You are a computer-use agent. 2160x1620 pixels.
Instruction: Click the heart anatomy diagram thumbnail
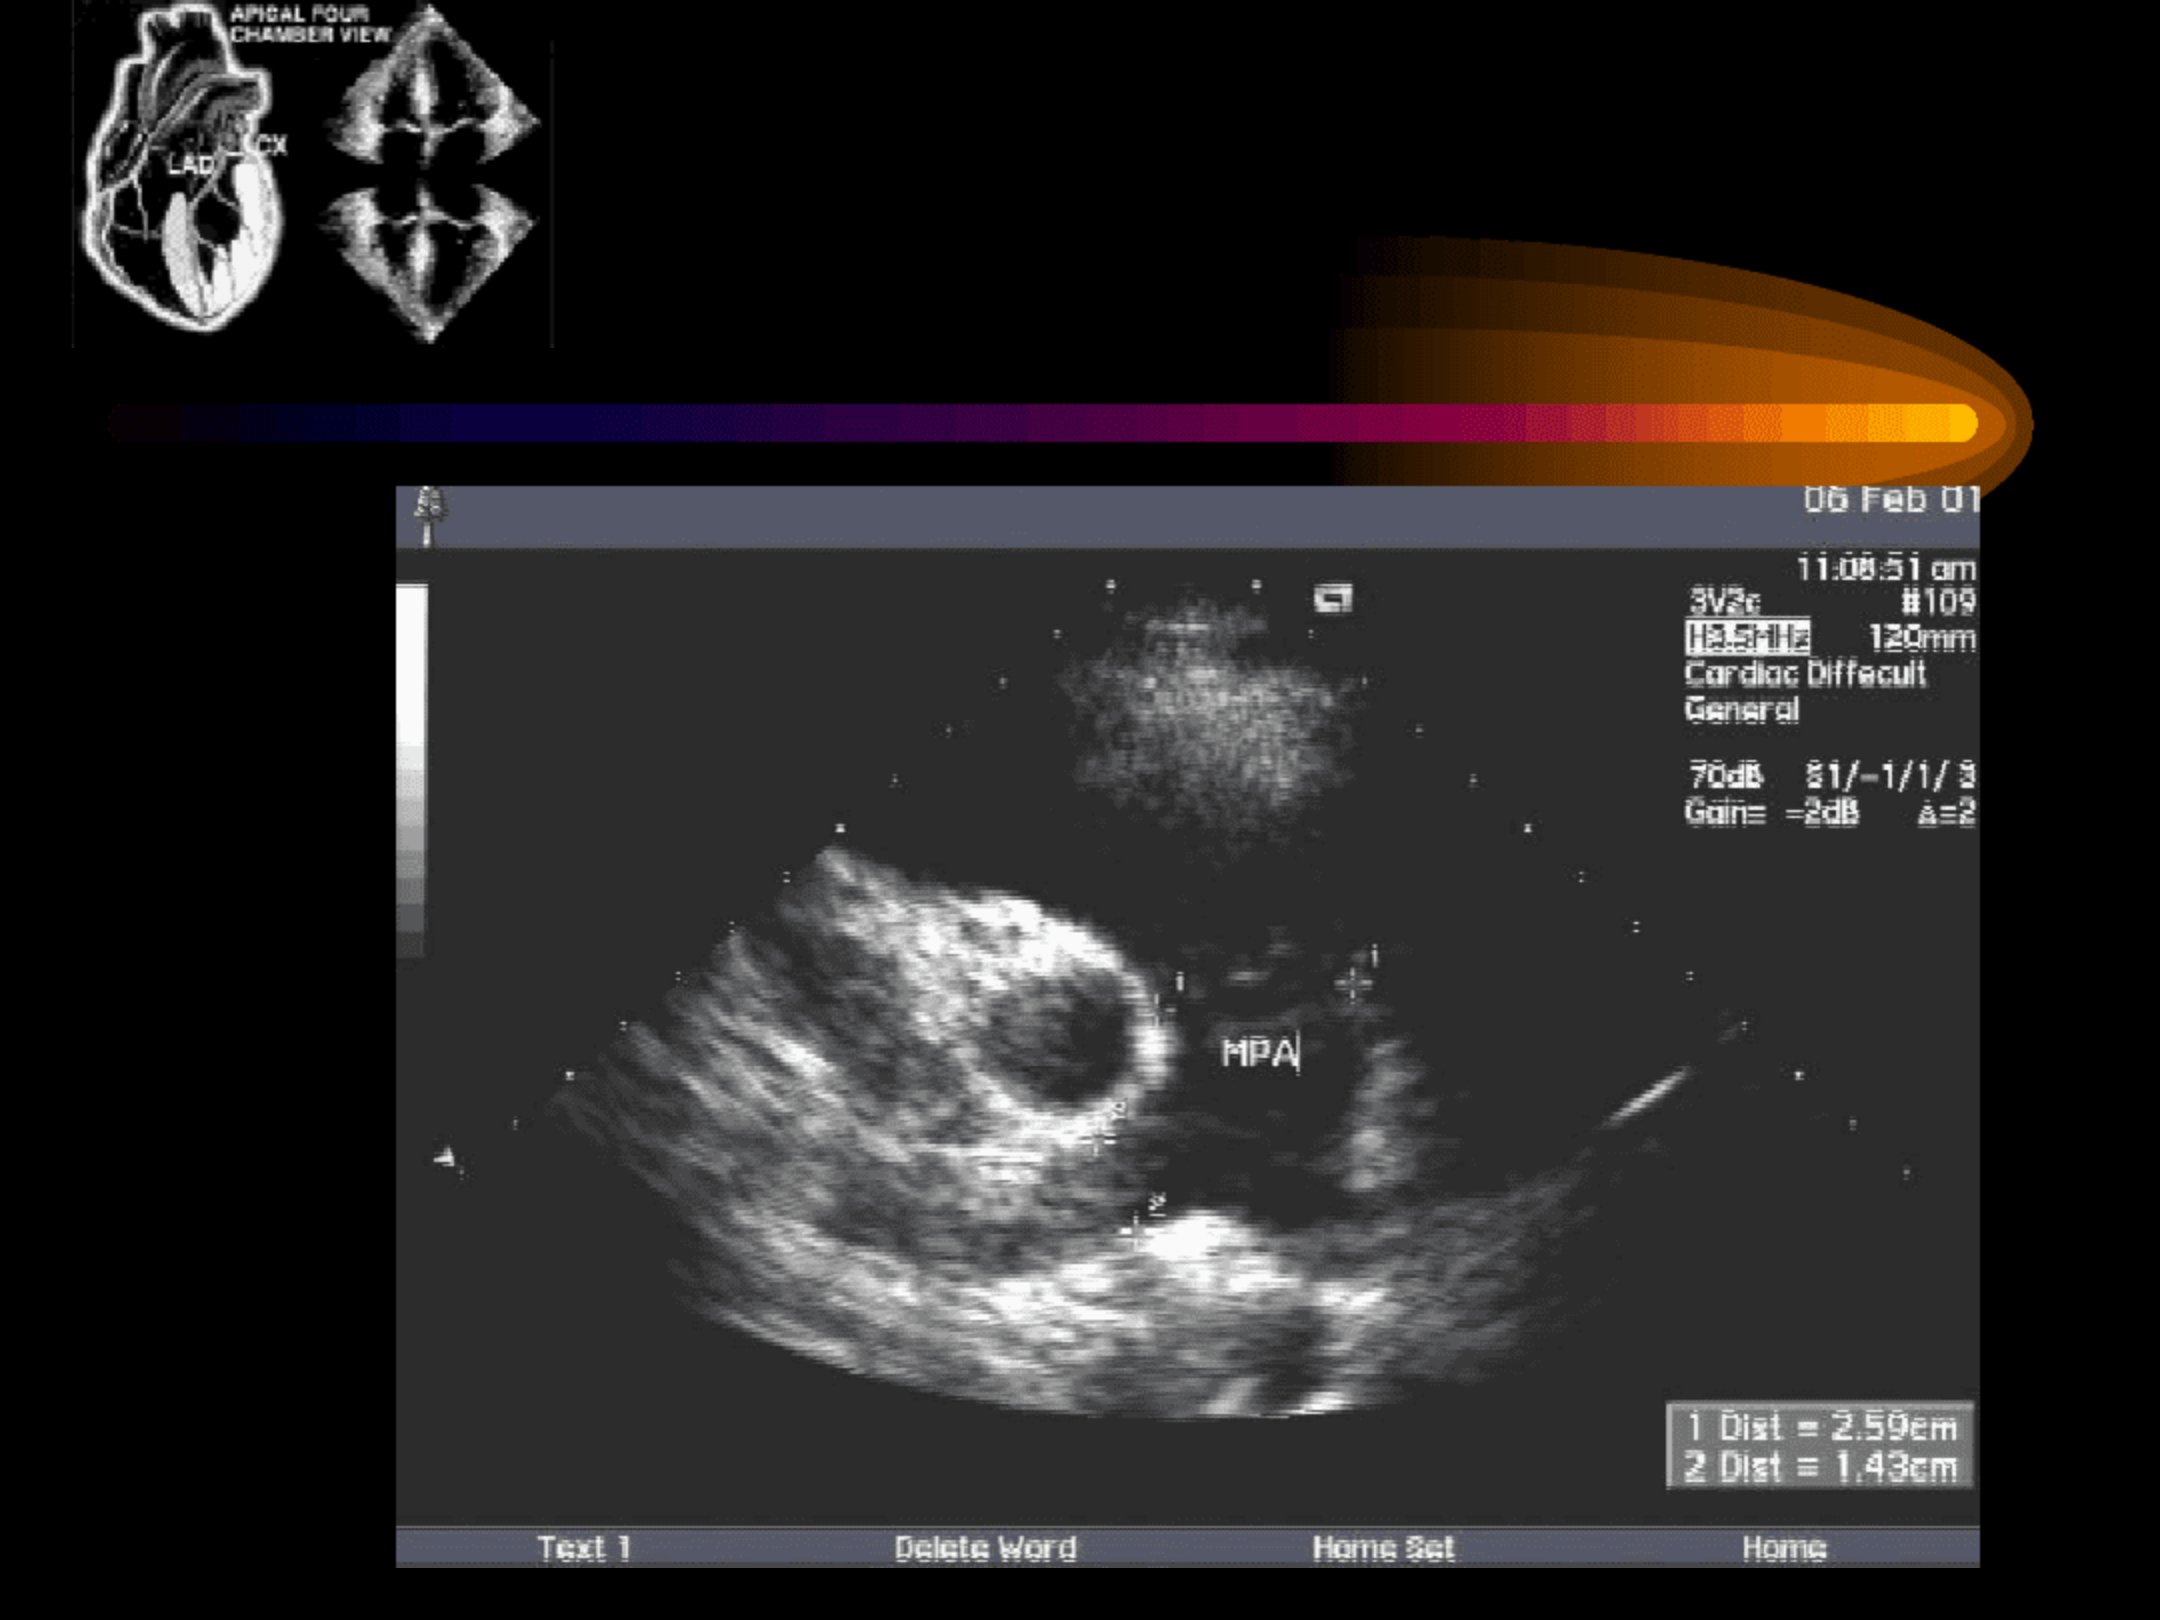tap(185, 170)
